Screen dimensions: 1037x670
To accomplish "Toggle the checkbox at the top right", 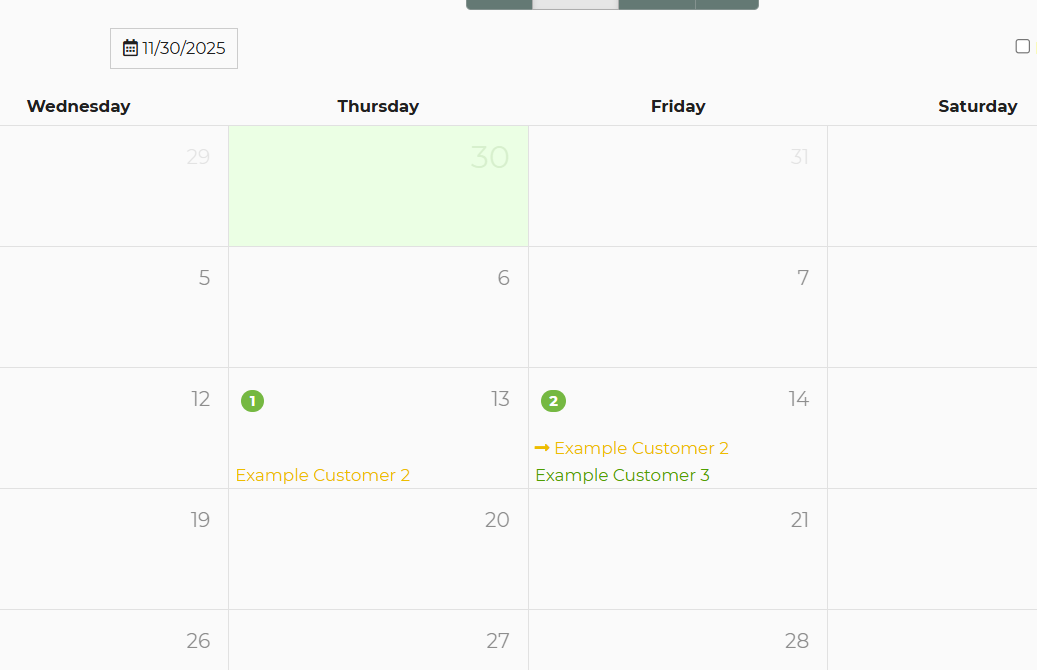I will tap(1022, 46).
